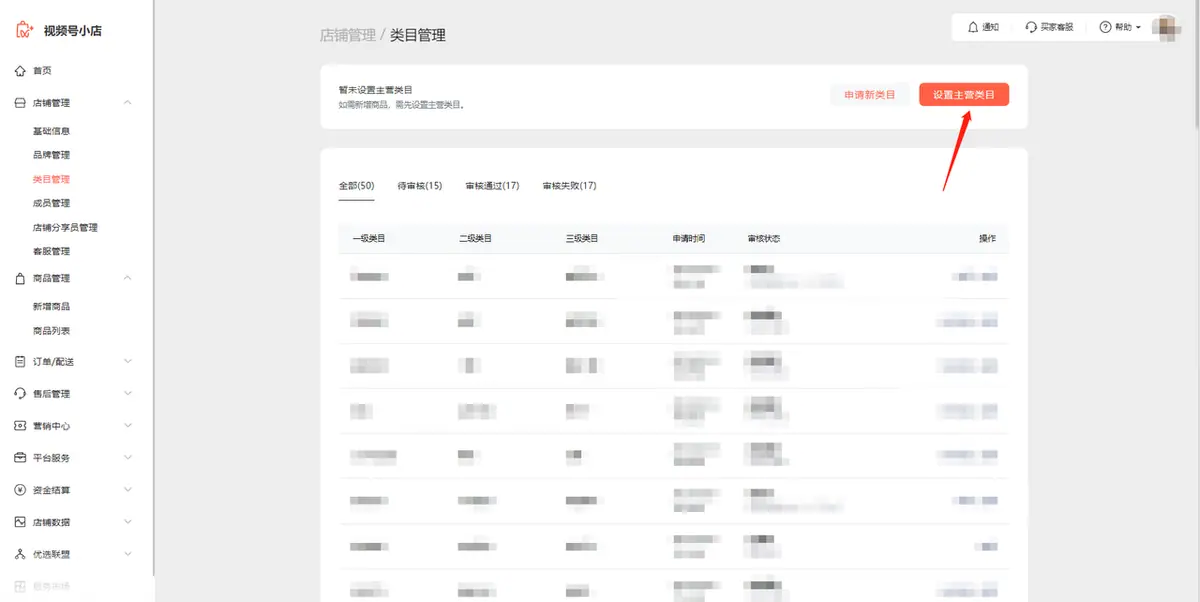
Task: Select 类目管理 in the sidebar
Action: coord(51,179)
